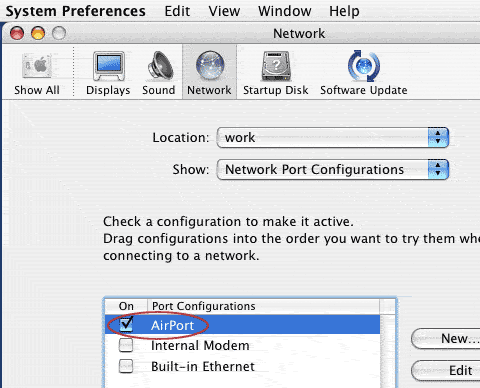480x388 pixels.
Task: Open the View menu
Action: coord(224,11)
